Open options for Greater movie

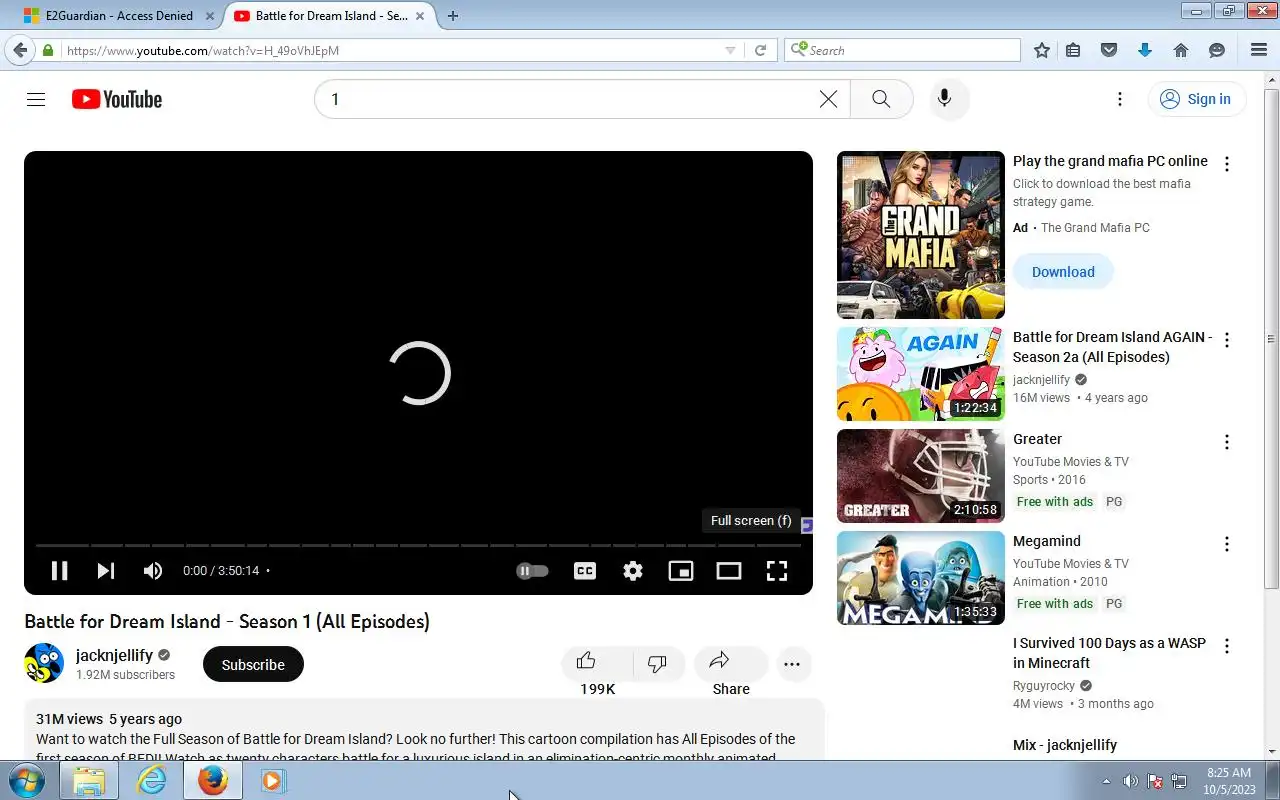pyautogui.click(x=1227, y=442)
